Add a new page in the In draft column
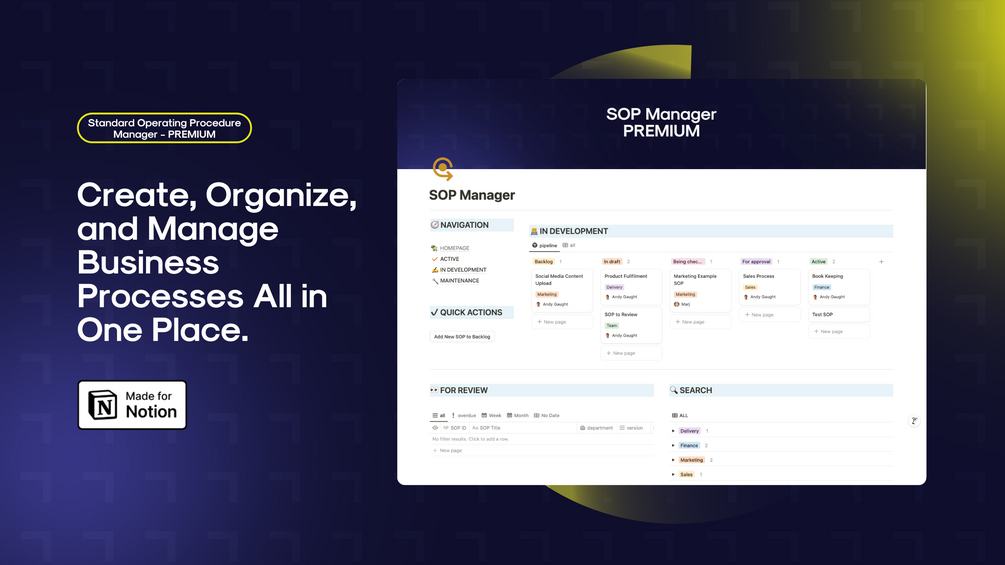 631,353
